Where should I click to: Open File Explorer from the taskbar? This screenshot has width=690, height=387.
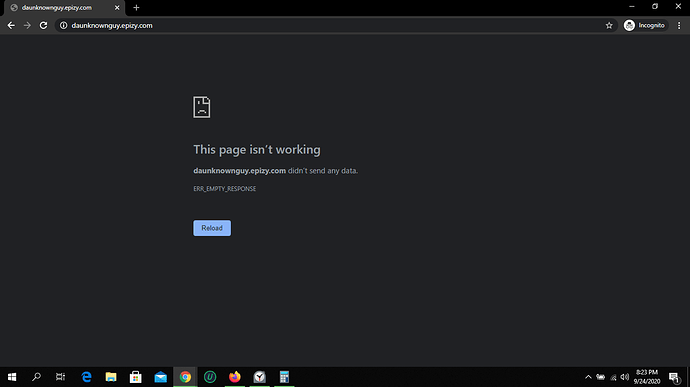point(111,377)
